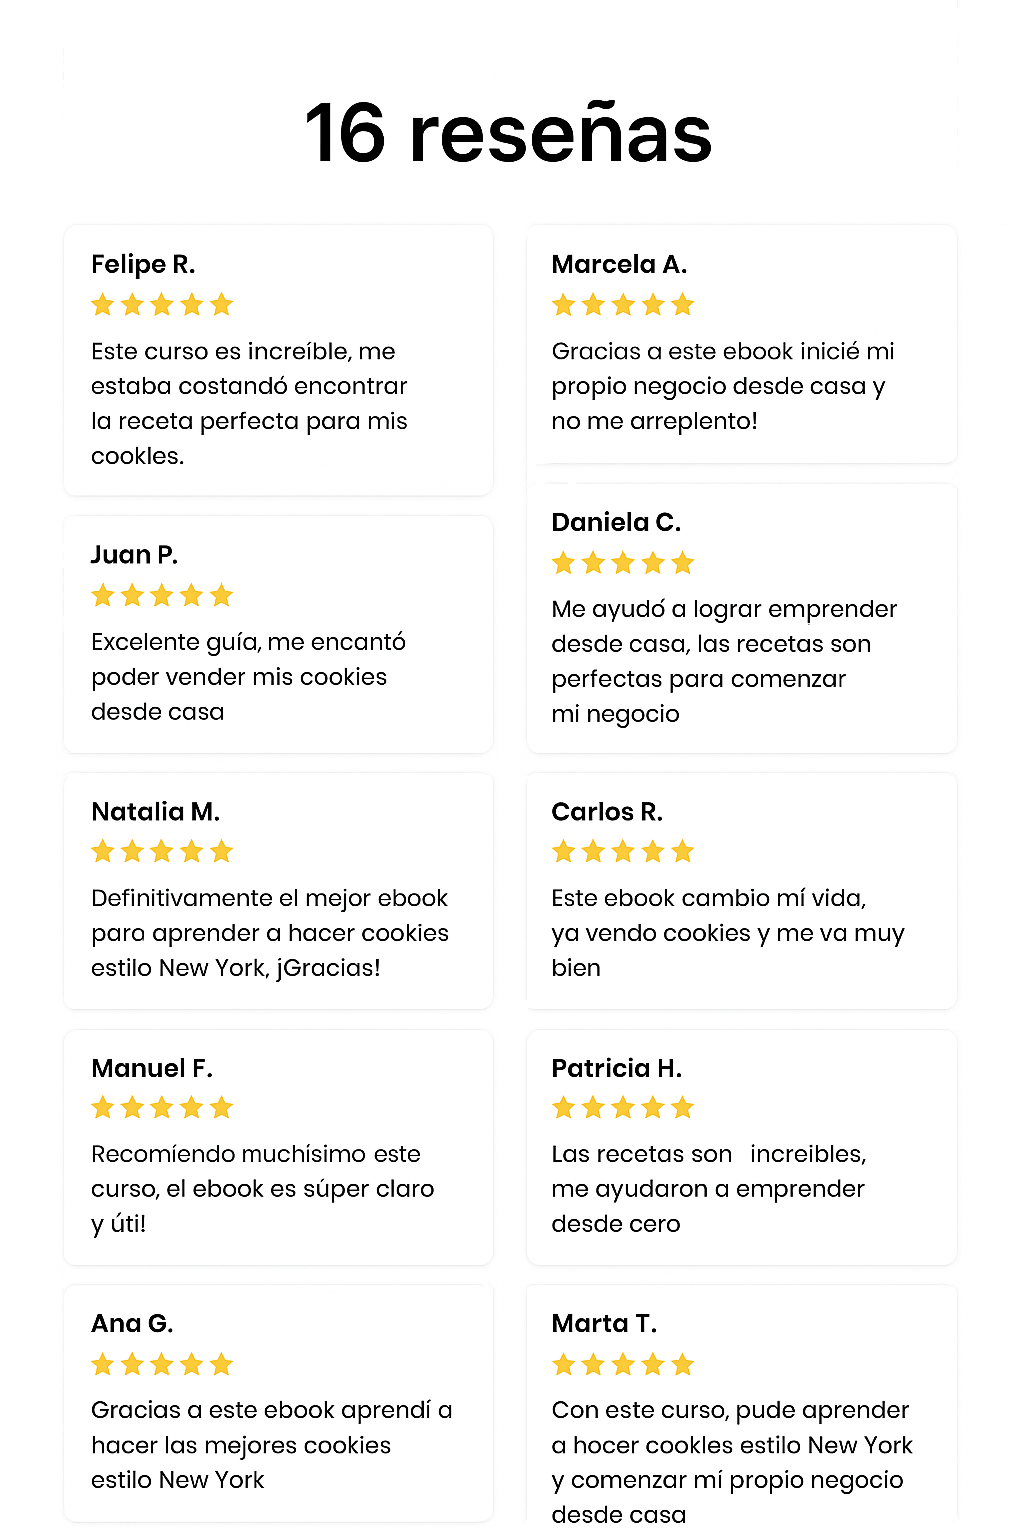Viewport: 1024px width, 1536px height.
Task: Click Manuel F.'s review recommending the course
Action: tap(262, 1189)
